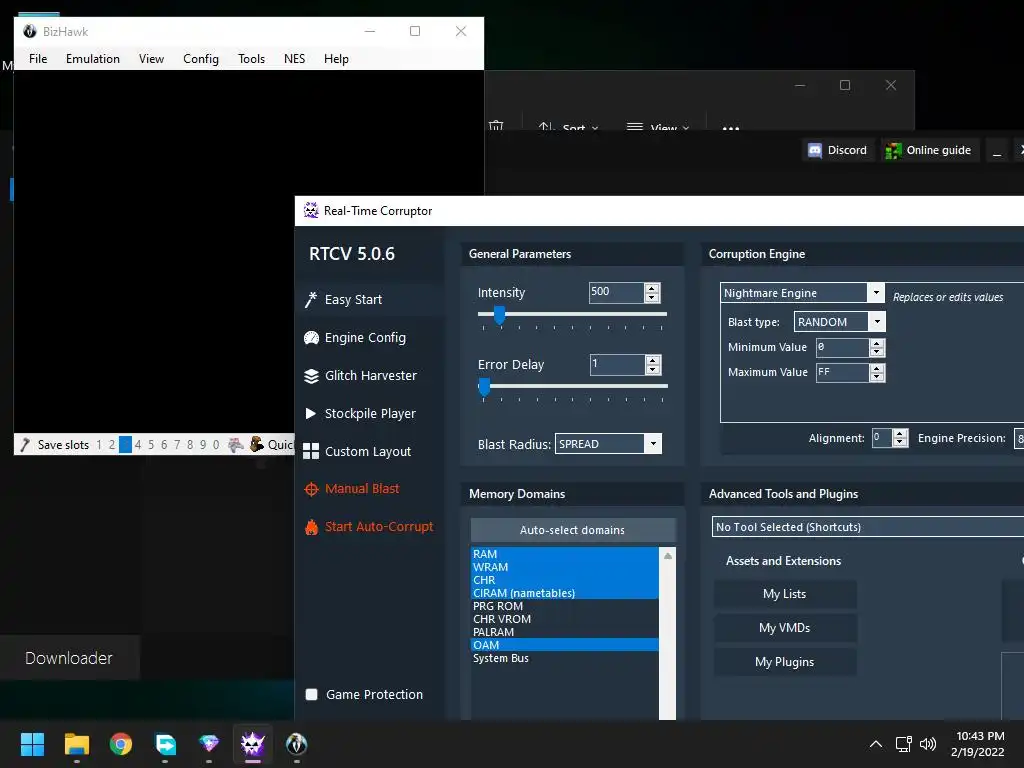This screenshot has width=1024, height=768.
Task: Open Easy Start wand icon
Action: coord(311,300)
